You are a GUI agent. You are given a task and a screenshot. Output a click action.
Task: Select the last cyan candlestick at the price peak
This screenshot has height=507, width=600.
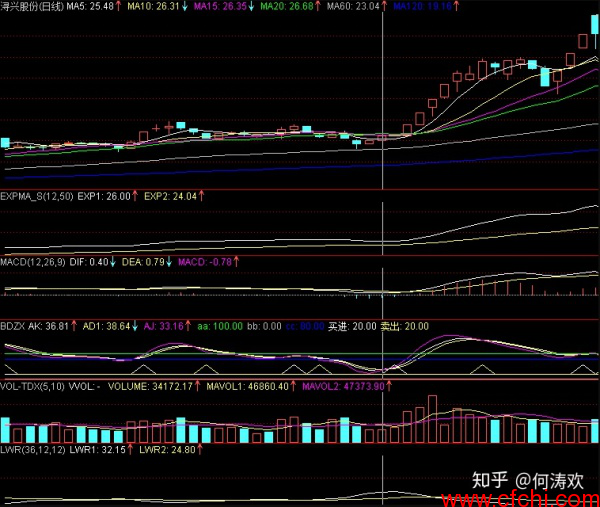tap(595, 26)
